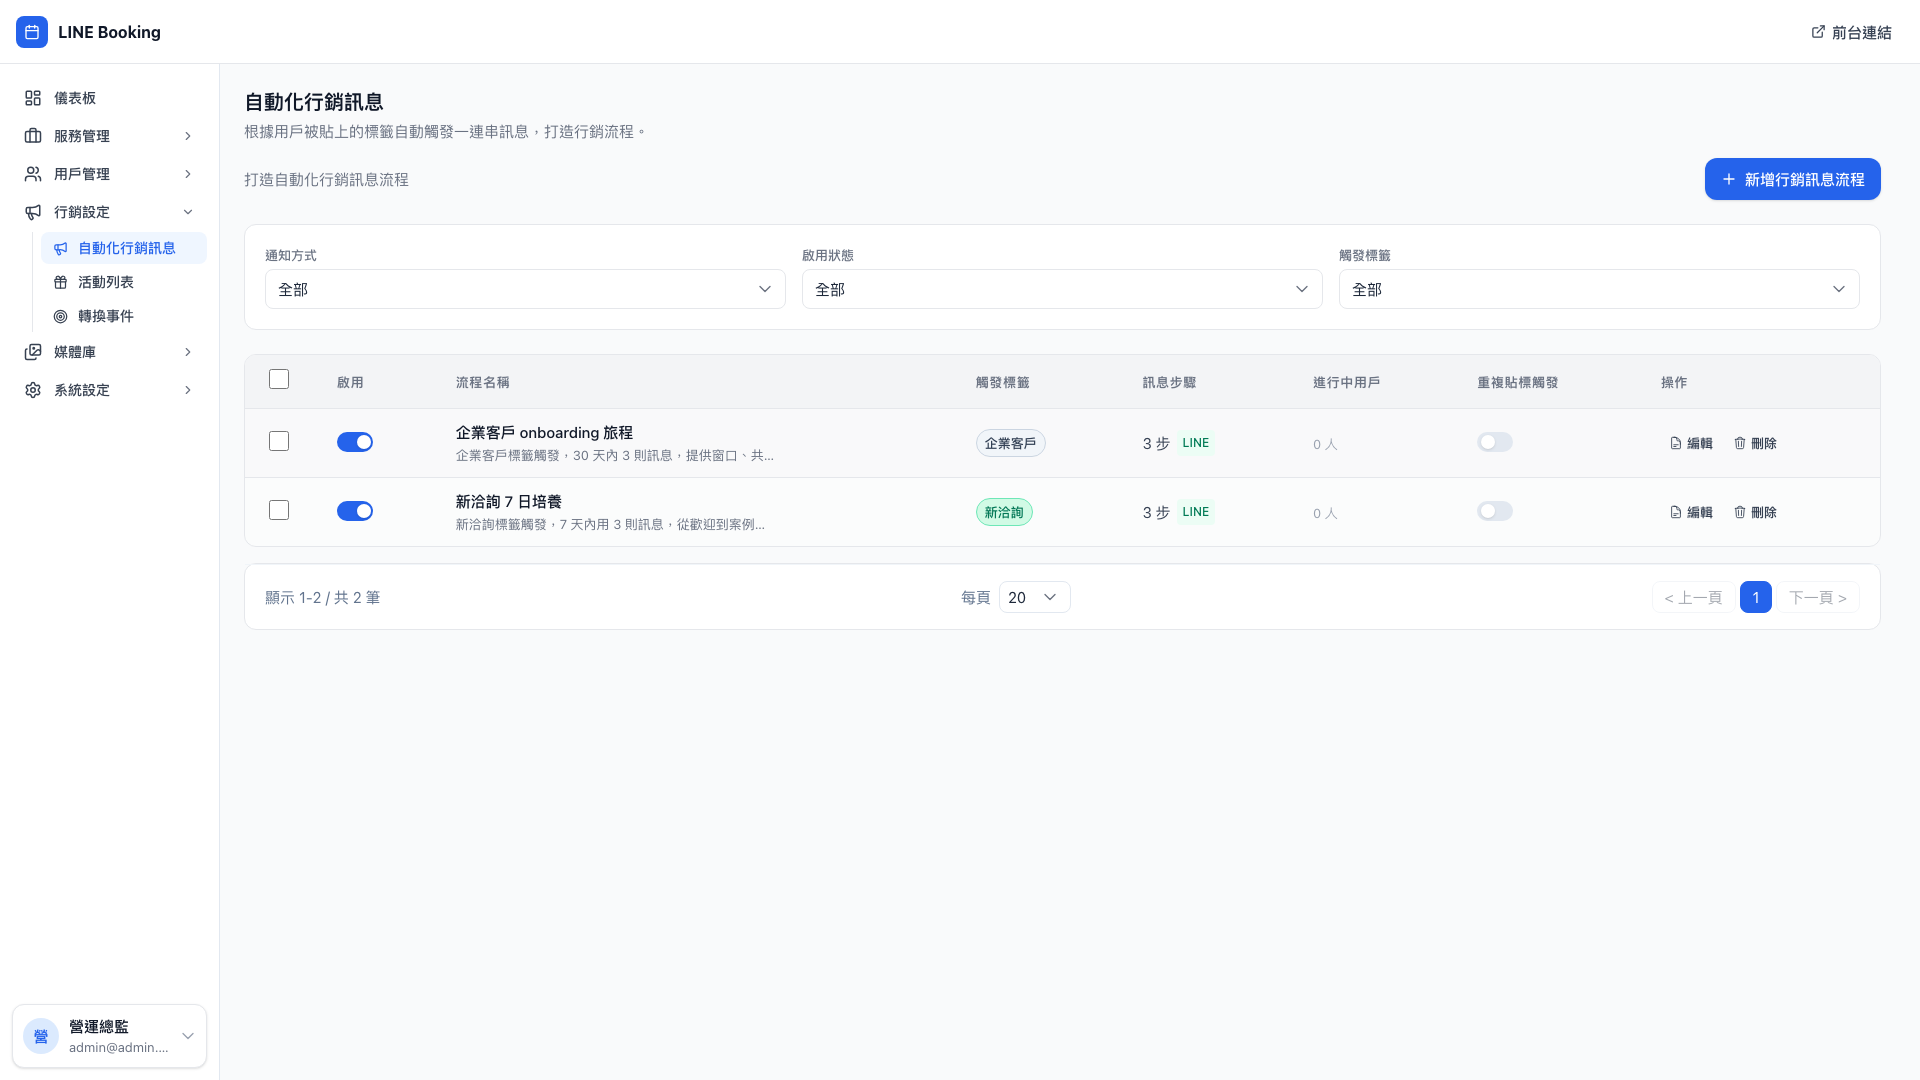Click the 服務管理 briefcase icon

(x=33, y=136)
